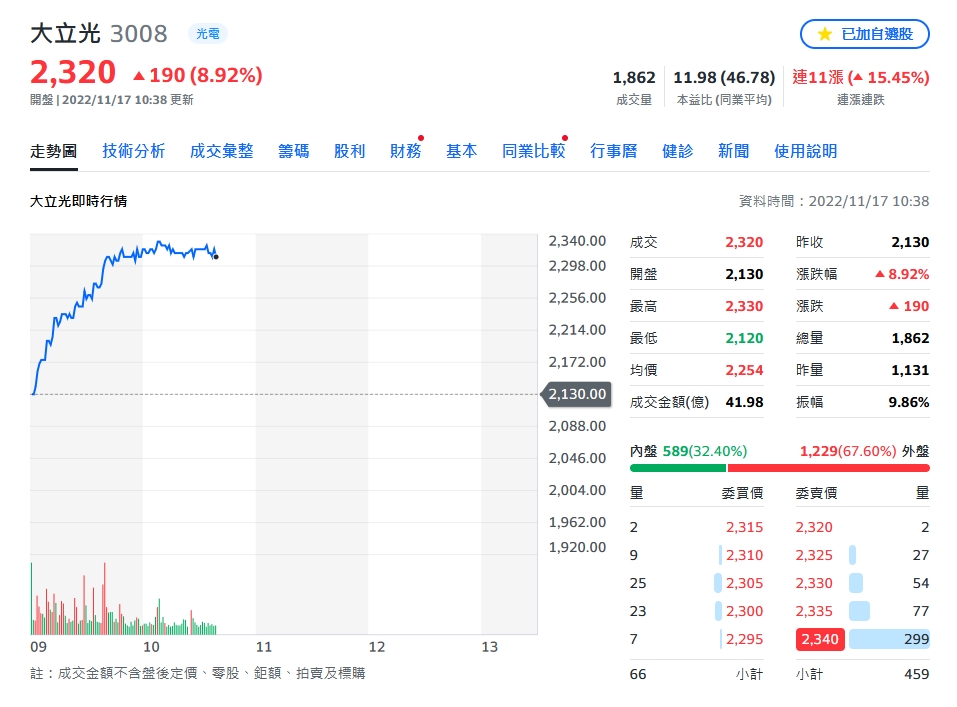Click the ask 小計 459 total
957x707 pixels.
tap(916, 674)
